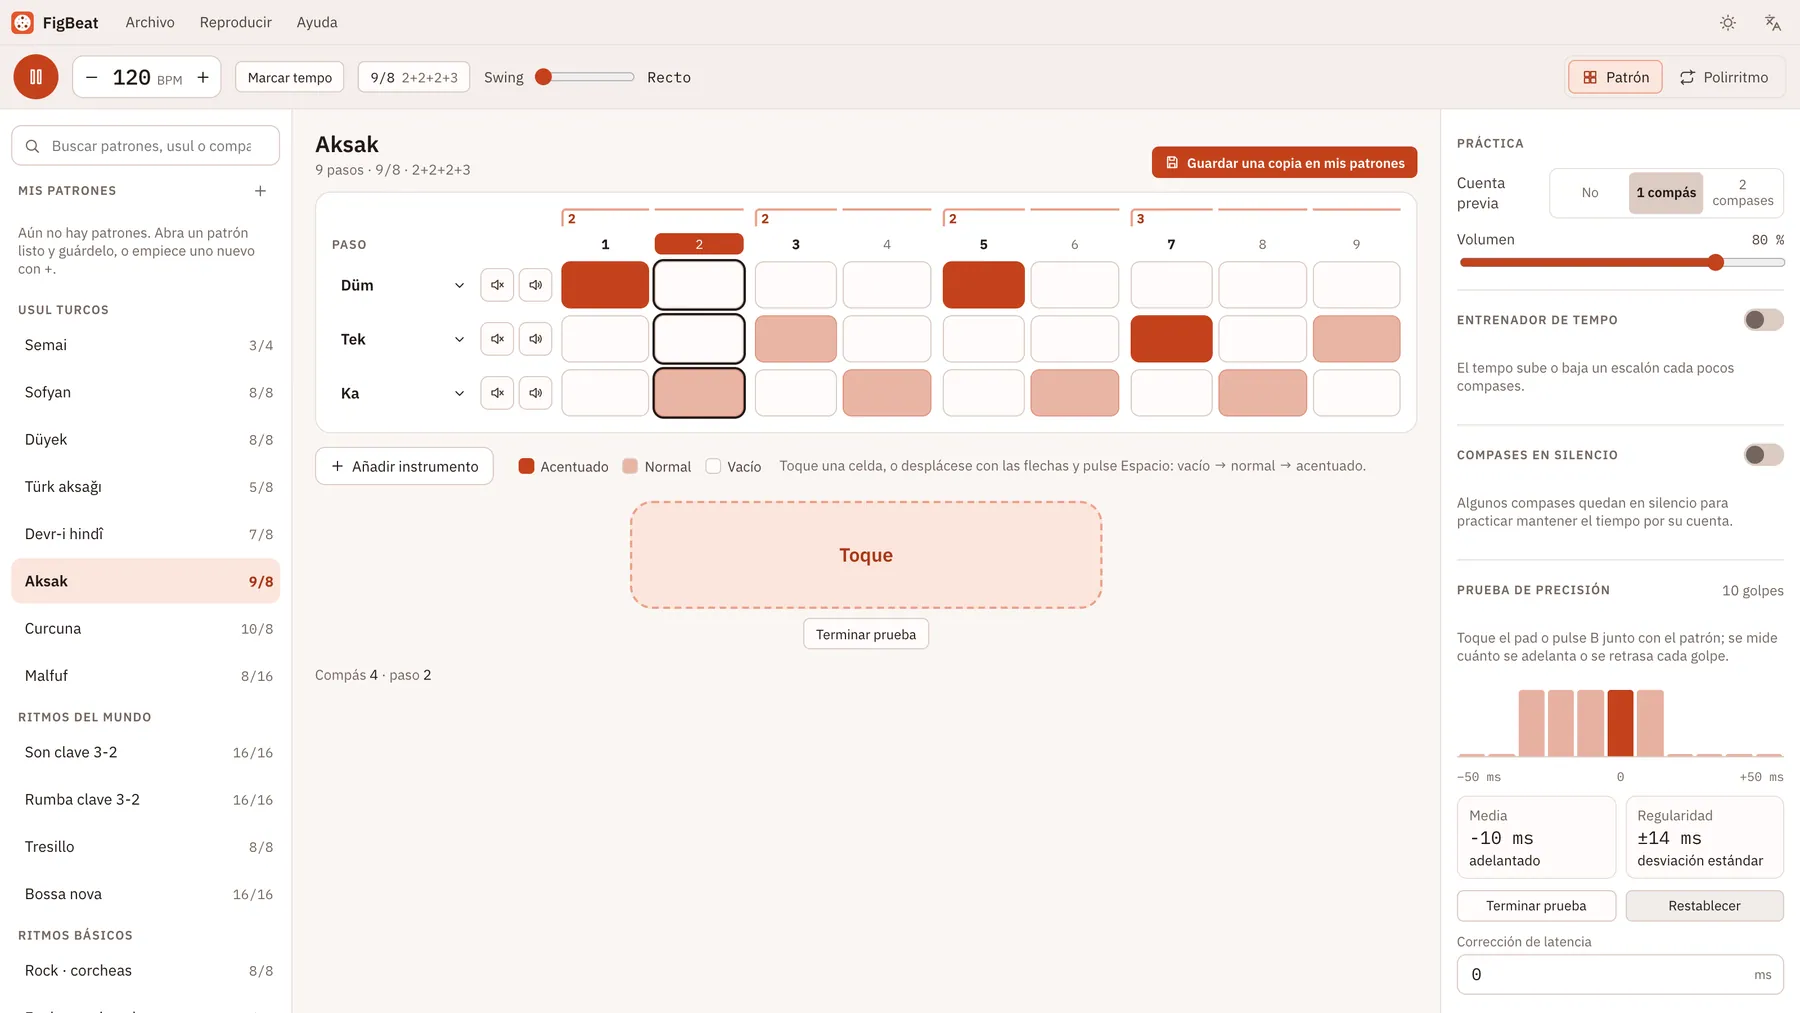
Task: Select the Patrón view tab
Action: click(x=1616, y=77)
